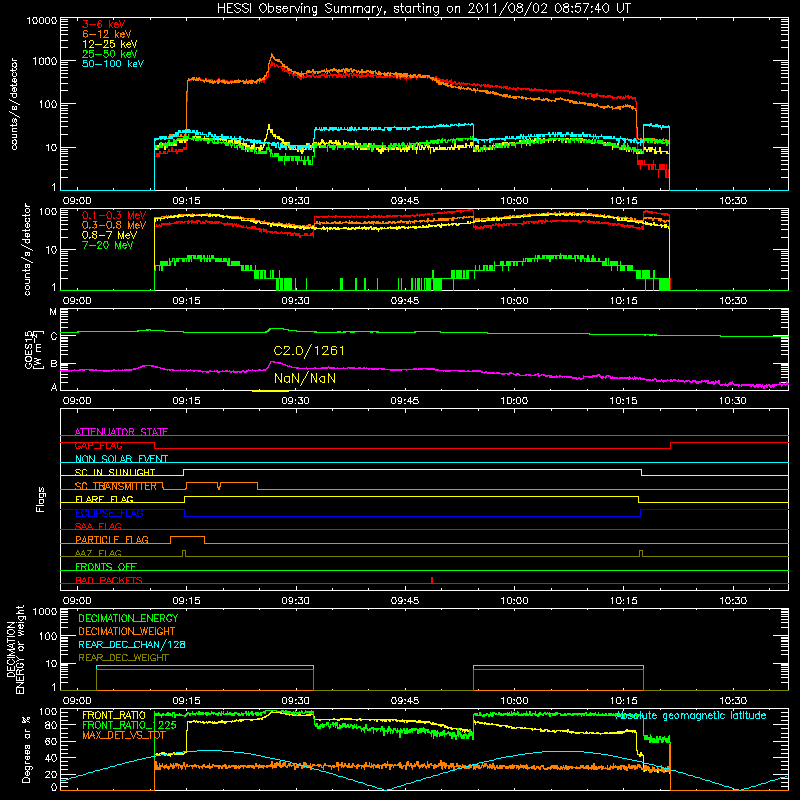Select the AAZ_FLAG label
This screenshot has width=800, height=800.
[98, 553]
